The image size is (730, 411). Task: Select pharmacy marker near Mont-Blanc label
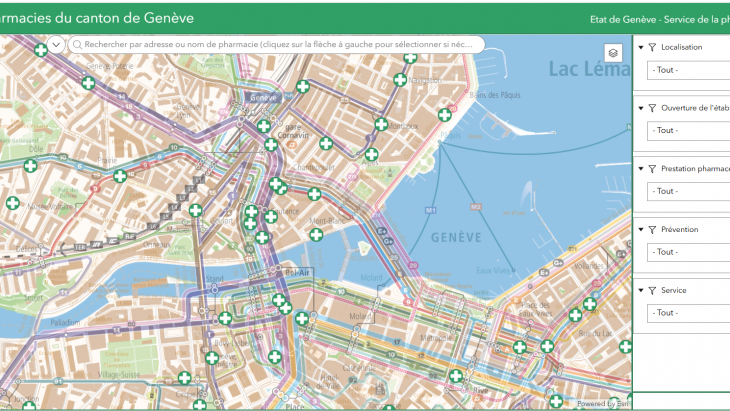click(316, 235)
